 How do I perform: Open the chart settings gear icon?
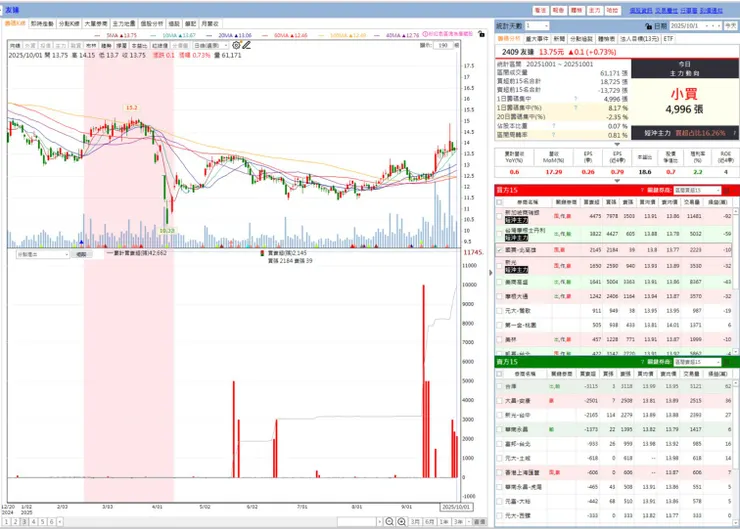pos(236,45)
